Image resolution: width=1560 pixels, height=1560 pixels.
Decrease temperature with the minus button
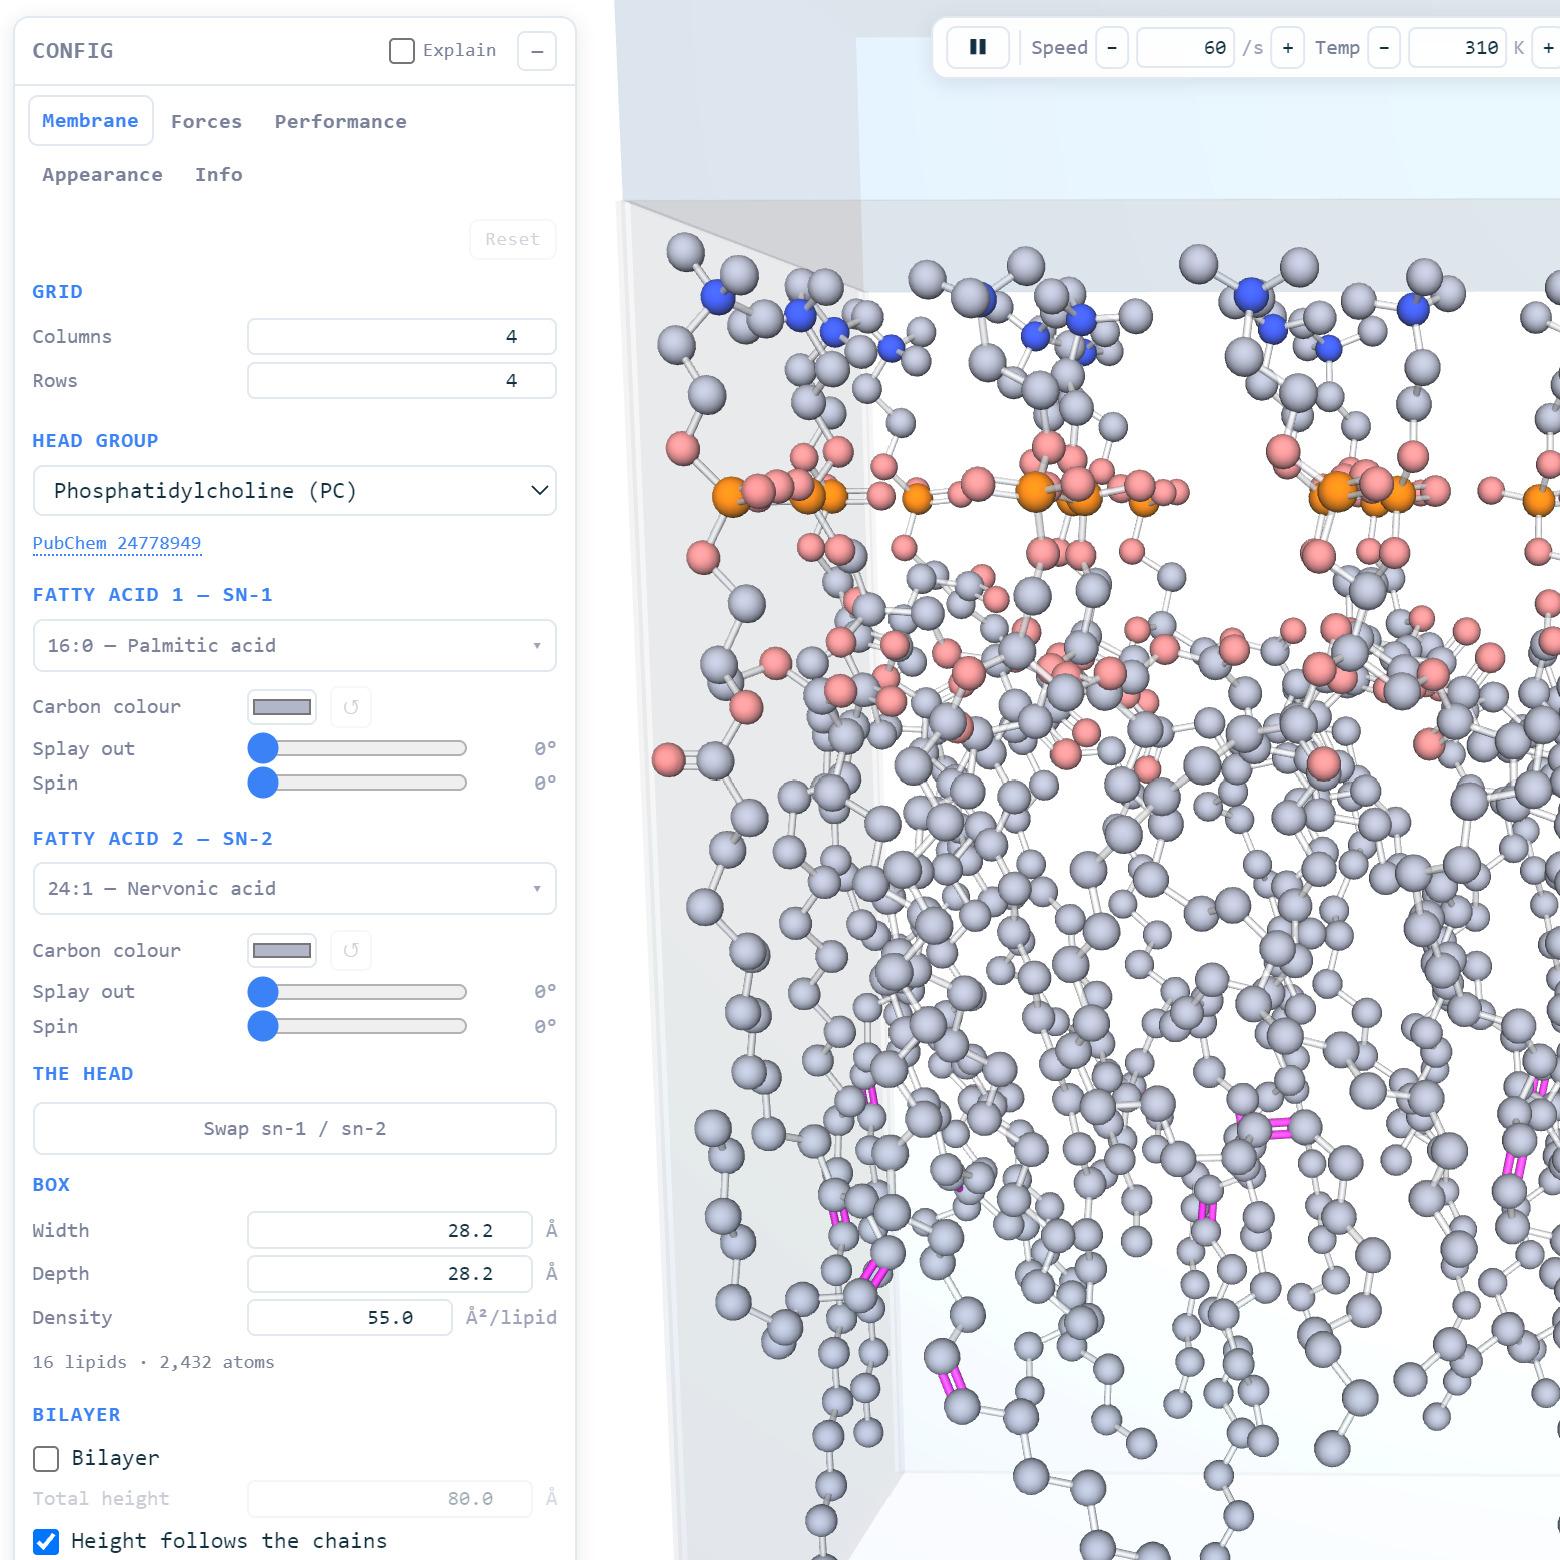pyautogui.click(x=1384, y=47)
